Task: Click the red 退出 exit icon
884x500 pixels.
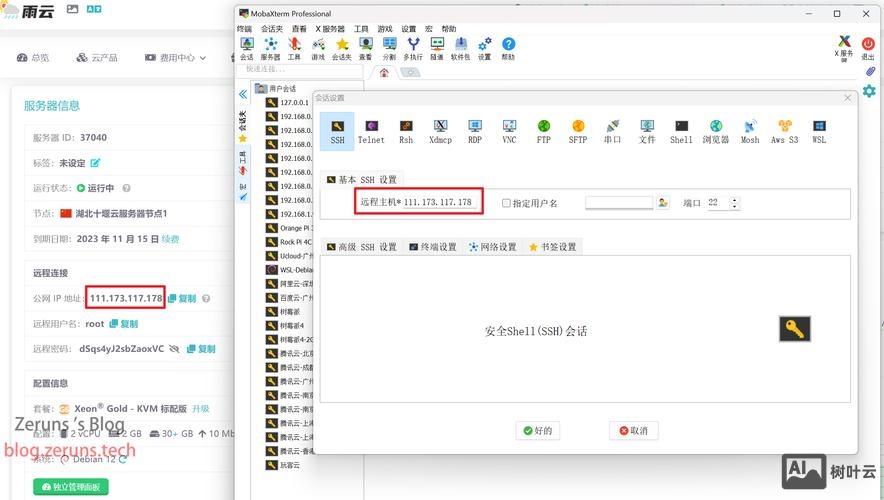Action: [868, 48]
